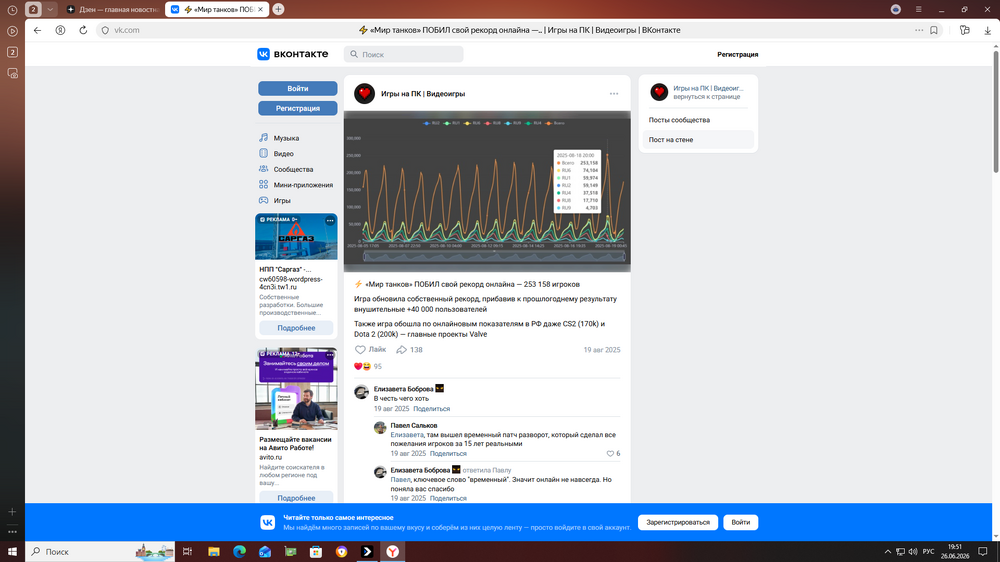Click Подробнее under the Avito ad

[296, 498]
